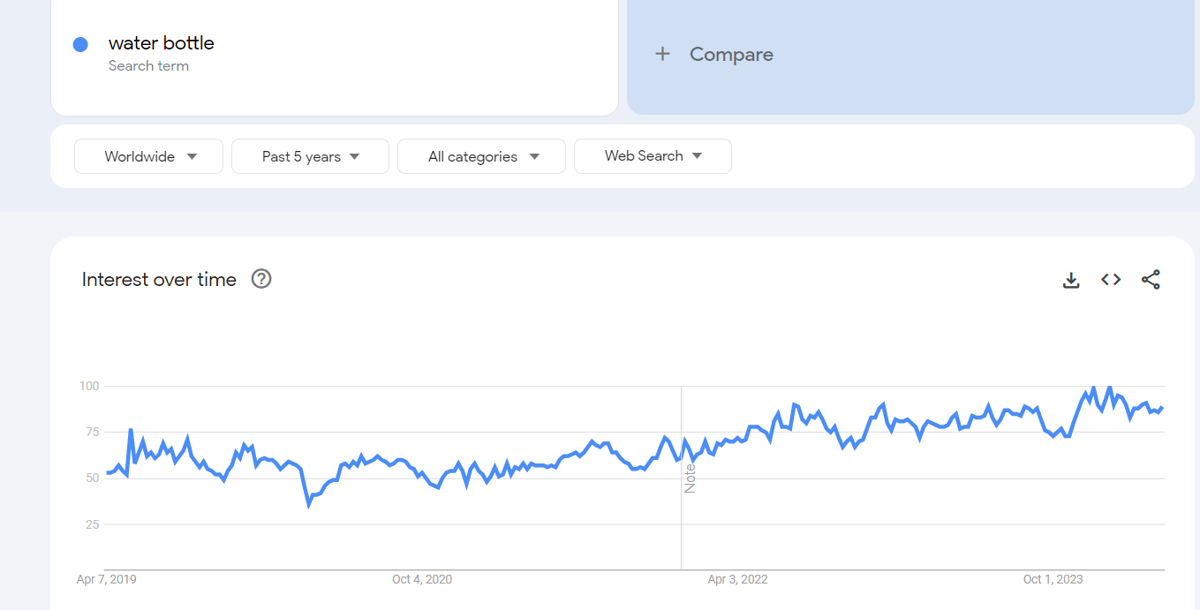1200x610 pixels.
Task: Click the Search term subtitle text
Action: [149, 66]
